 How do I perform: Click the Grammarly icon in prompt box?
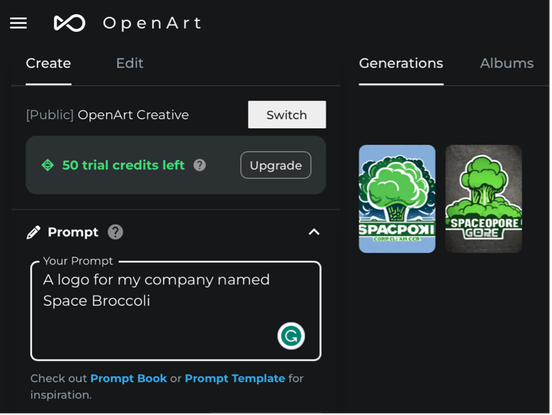pos(291,336)
